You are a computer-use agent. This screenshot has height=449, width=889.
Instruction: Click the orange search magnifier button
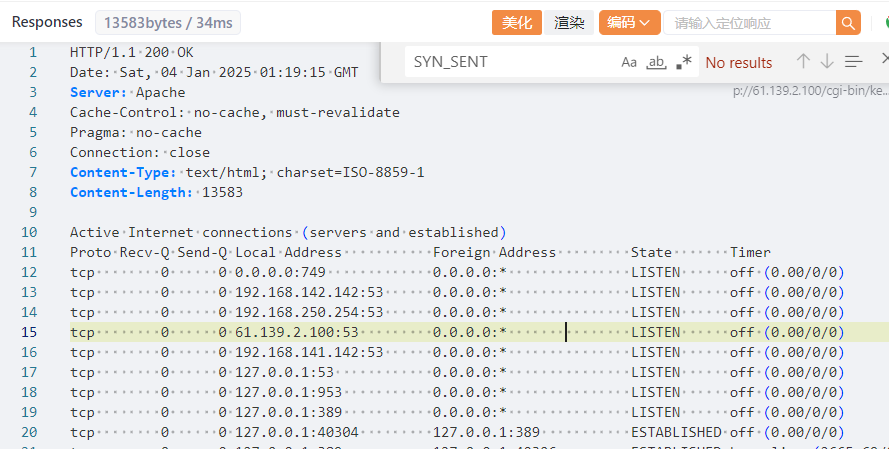848,23
